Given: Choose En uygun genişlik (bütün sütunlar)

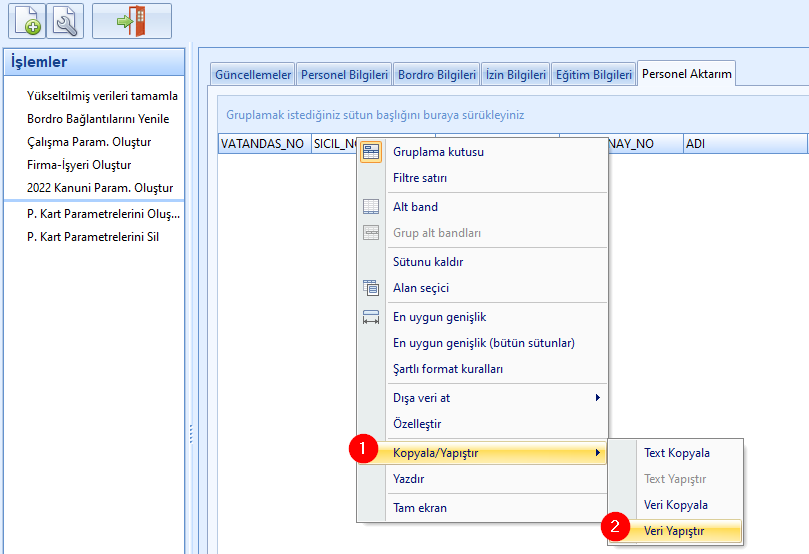Looking at the screenshot, I should pos(482,343).
